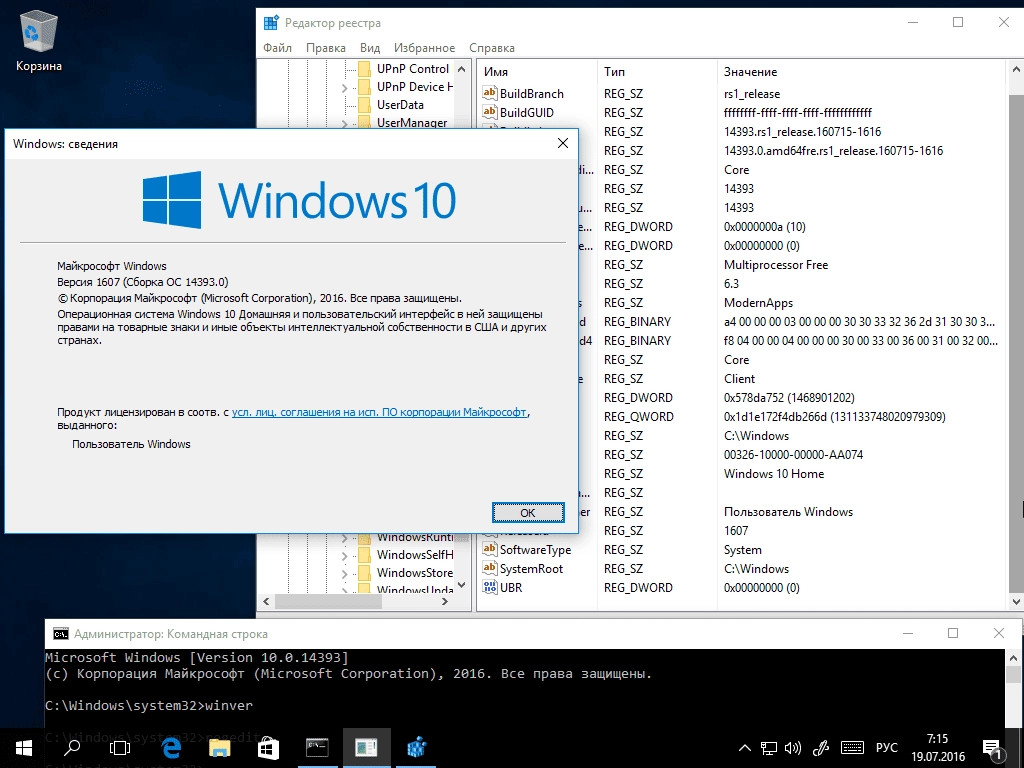The height and width of the screenshot is (768, 1024).
Task: Open the pen workspace tray icon
Action: 820,748
